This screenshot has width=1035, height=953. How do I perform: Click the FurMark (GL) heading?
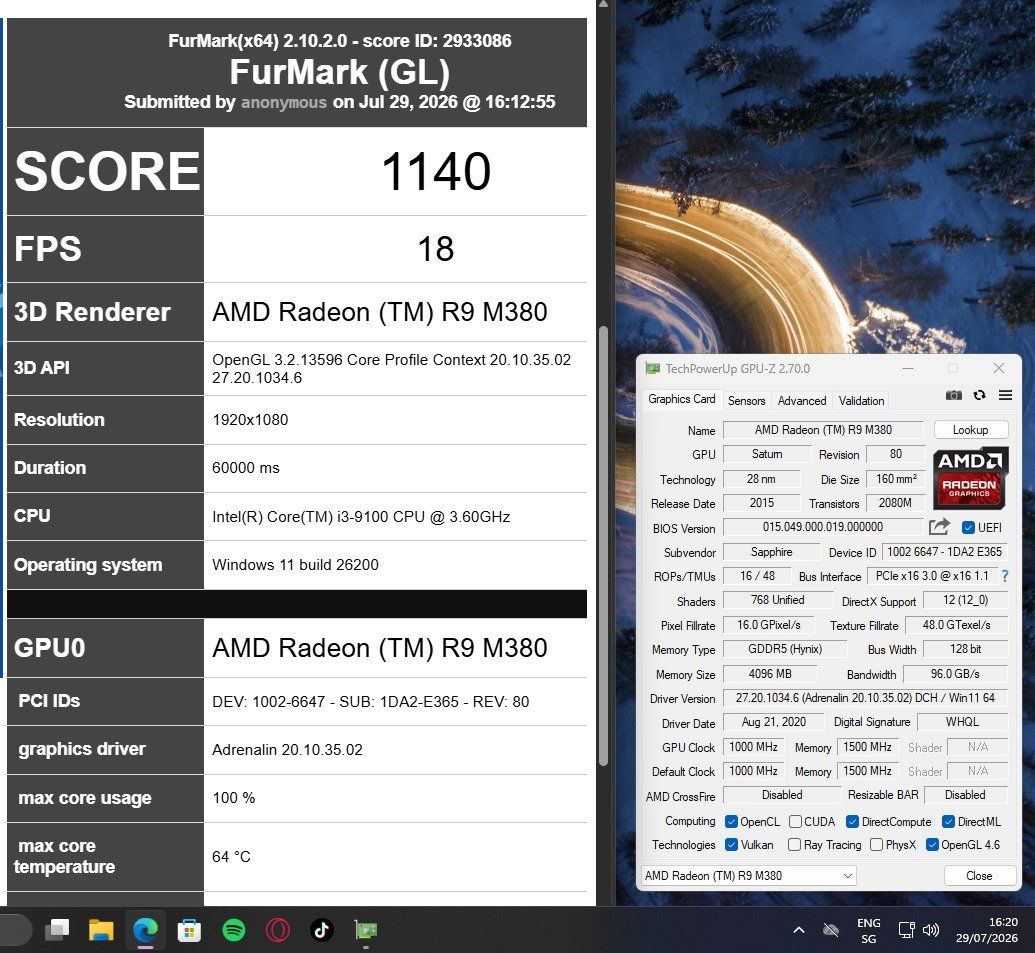point(339,72)
